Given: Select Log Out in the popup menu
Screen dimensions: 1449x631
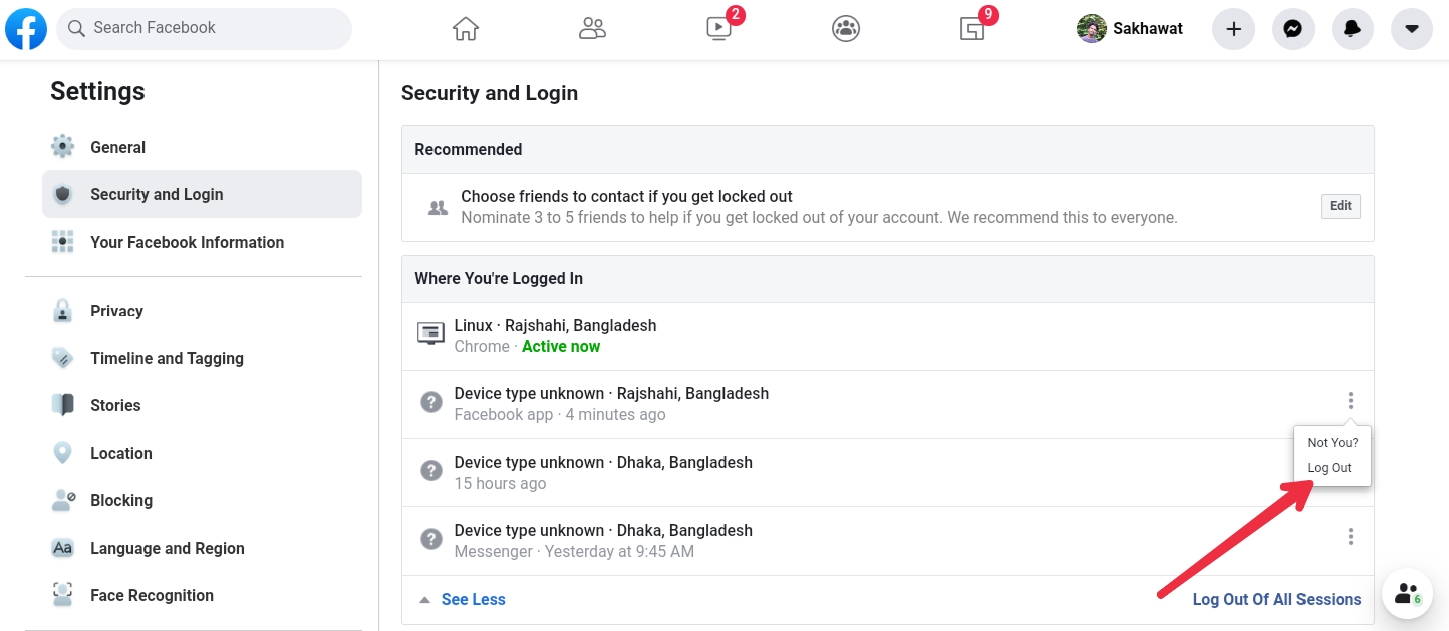Looking at the screenshot, I should pos(1329,468).
